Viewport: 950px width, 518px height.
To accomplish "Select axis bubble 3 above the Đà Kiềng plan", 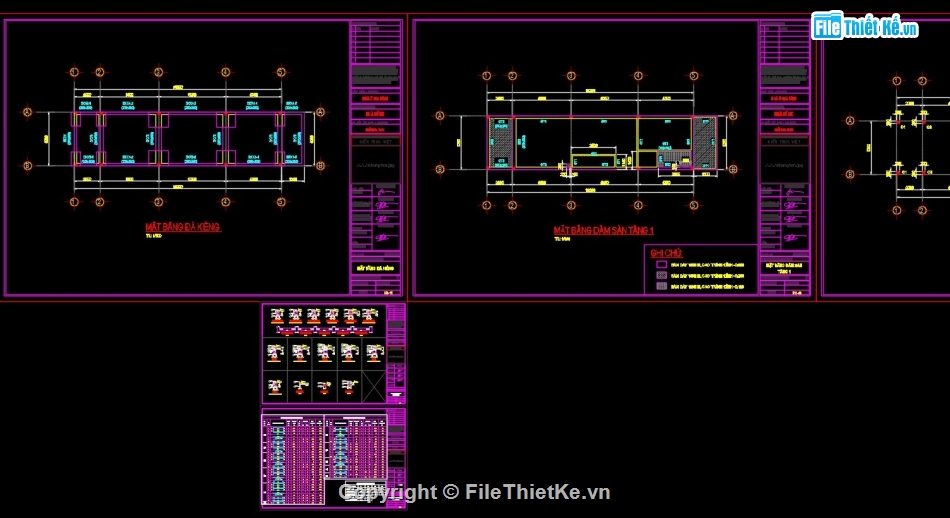I will [x=159, y=72].
